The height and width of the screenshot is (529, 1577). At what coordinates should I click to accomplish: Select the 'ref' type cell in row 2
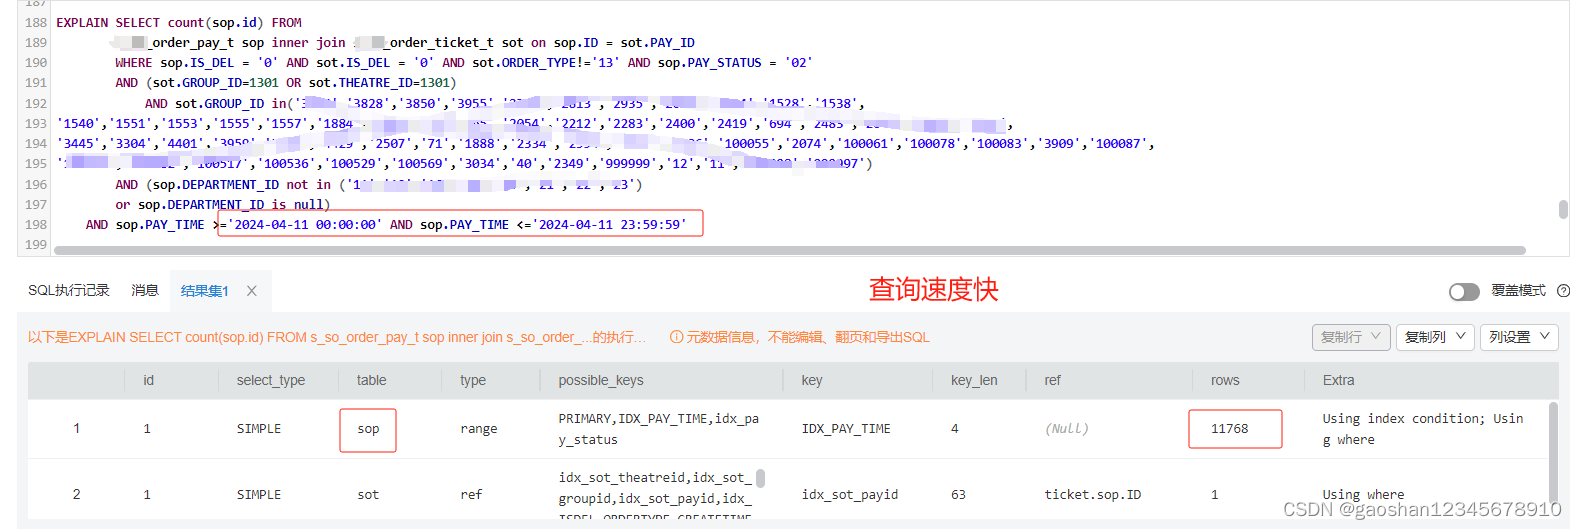[471, 495]
